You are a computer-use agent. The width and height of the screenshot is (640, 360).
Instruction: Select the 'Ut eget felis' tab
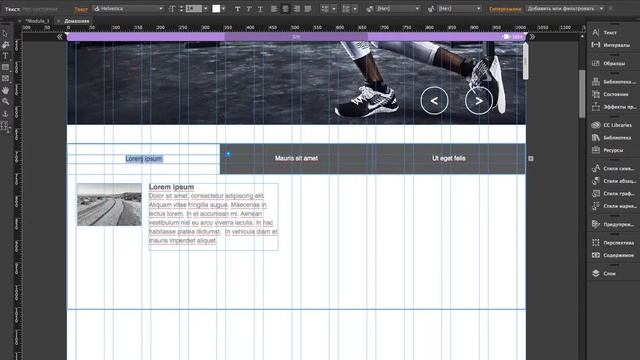[449, 158]
